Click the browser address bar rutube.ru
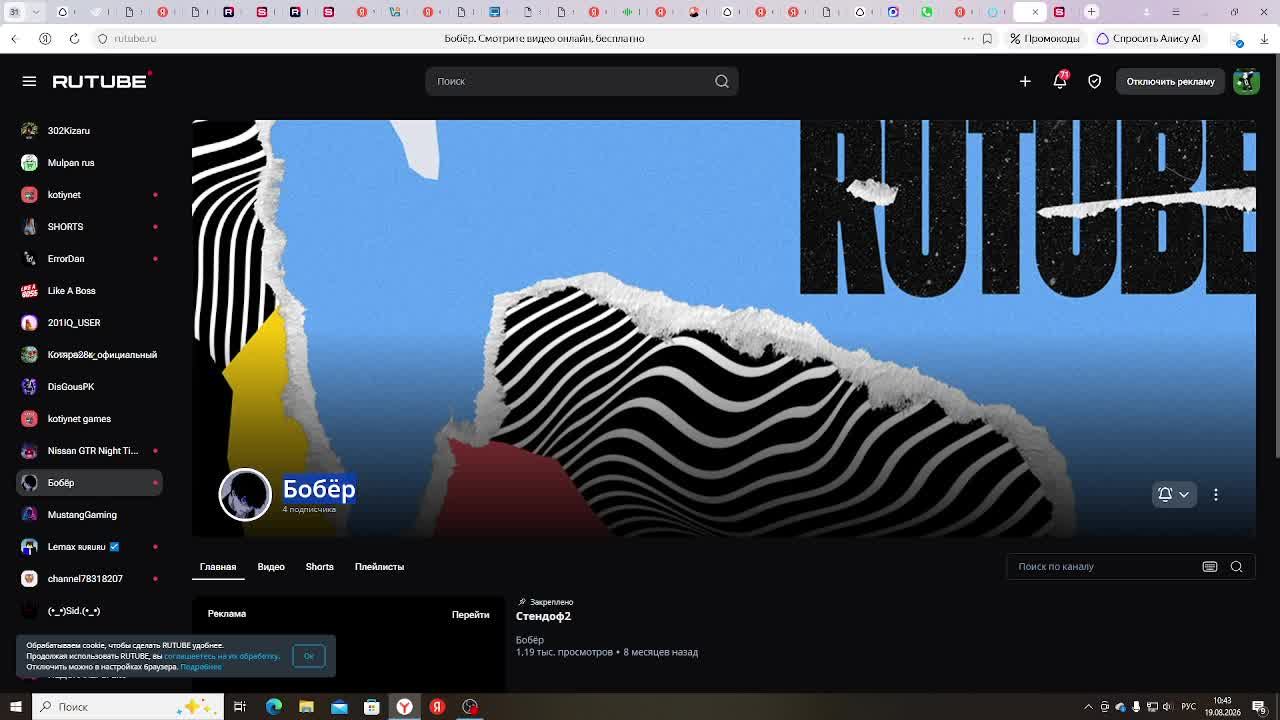This screenshot has width=1280, height=720. tap(135, 38)
